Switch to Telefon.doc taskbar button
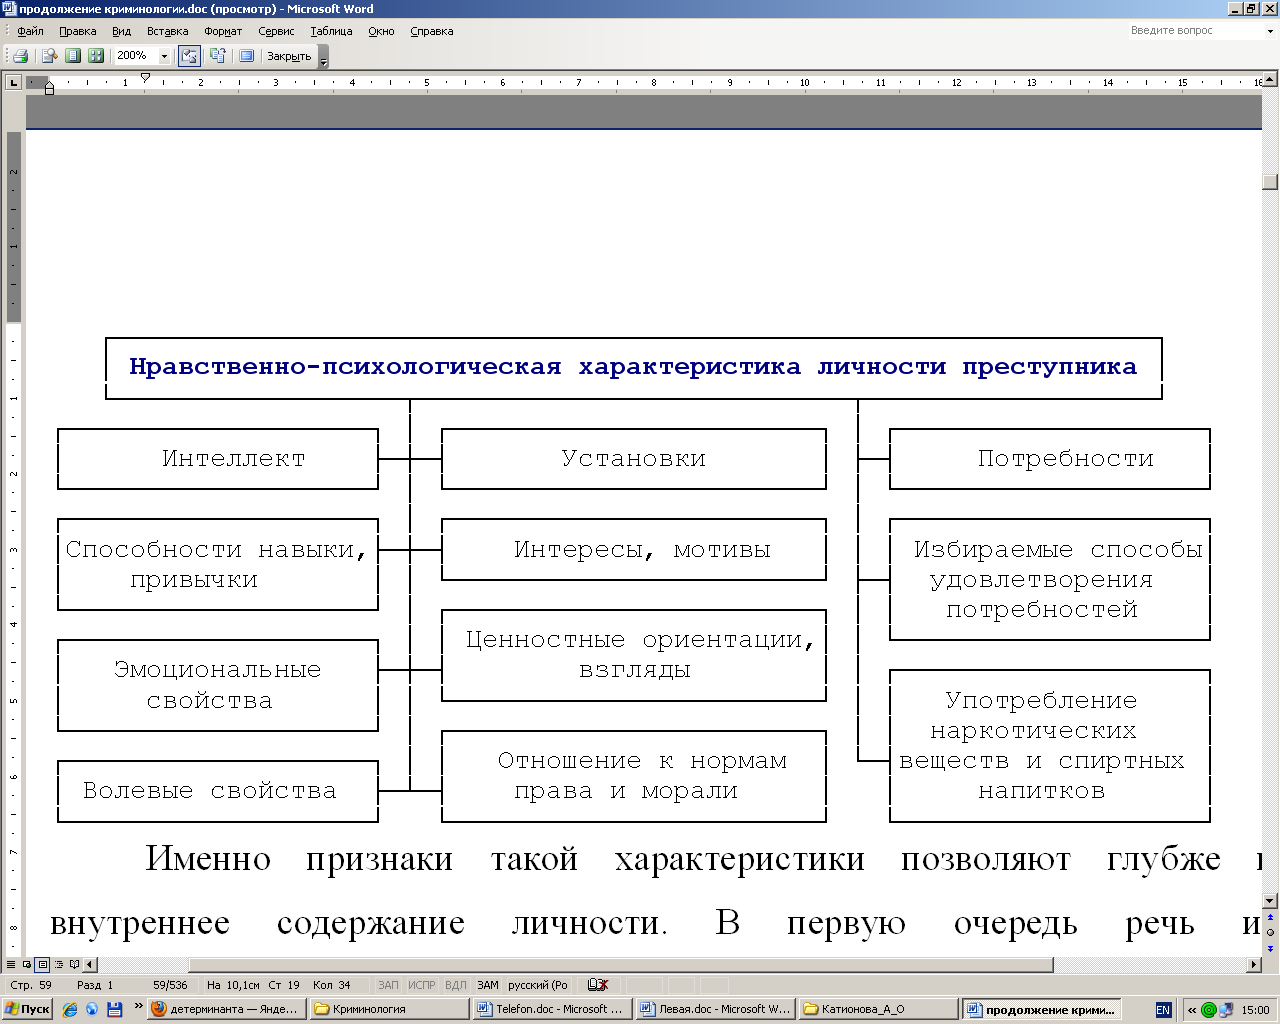This screenshot has width=1280, height=1024. pos(551,1009)
